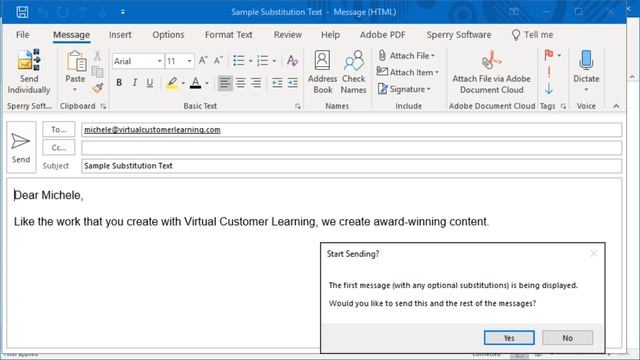Click the Cut scissors icon
The width and height of the screenshot is (640, 360).
click(97, 56)
